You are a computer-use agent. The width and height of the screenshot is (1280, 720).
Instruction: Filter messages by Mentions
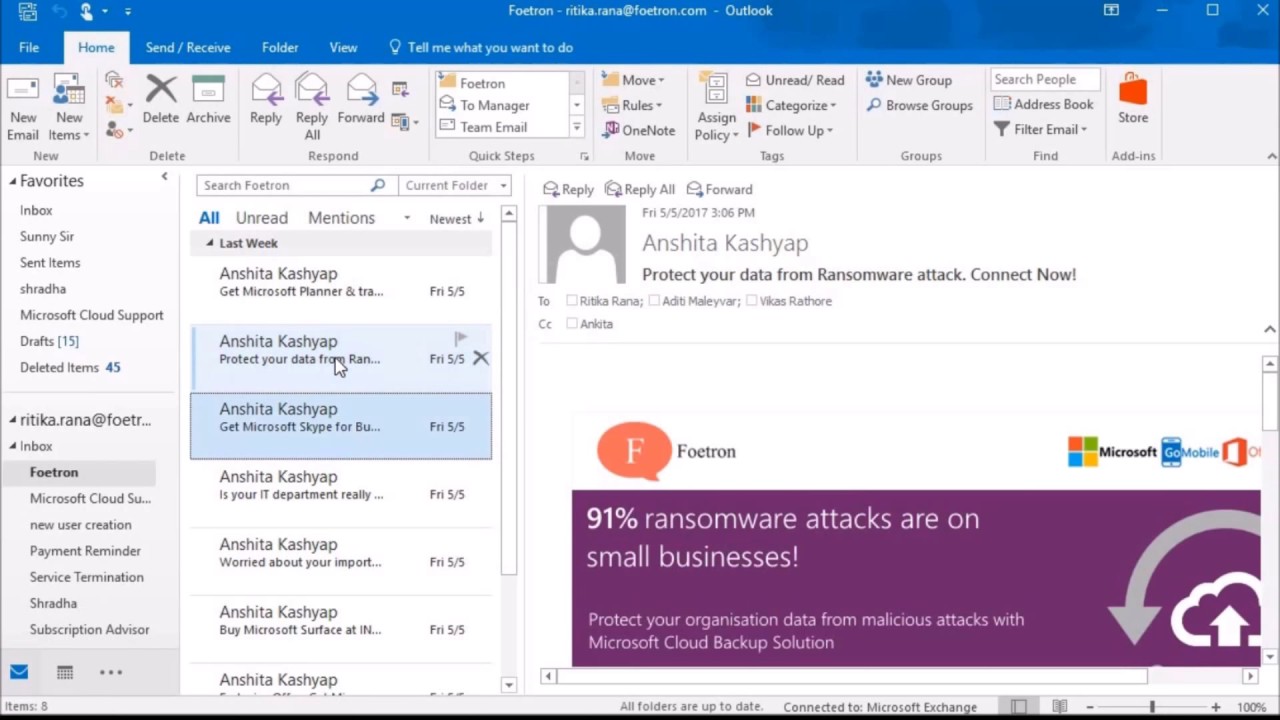(341, 218)
